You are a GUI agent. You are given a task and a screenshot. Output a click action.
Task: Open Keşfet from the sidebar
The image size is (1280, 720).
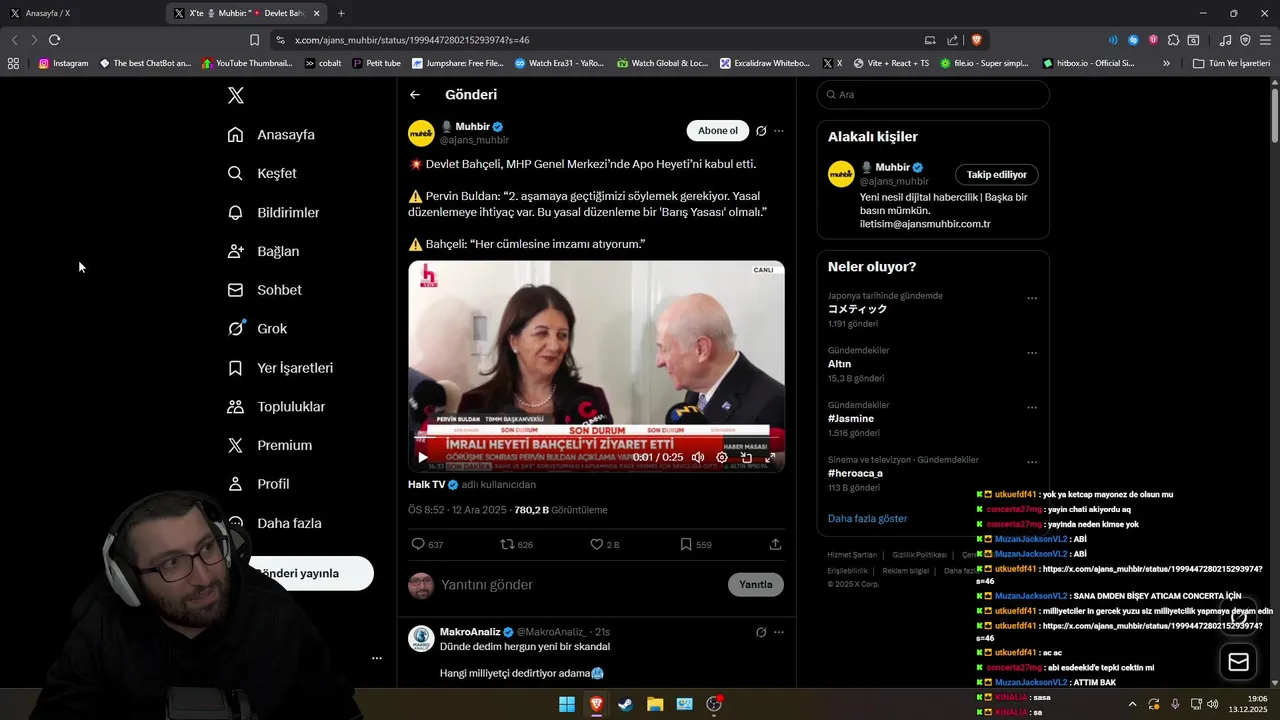pos(262,173)
